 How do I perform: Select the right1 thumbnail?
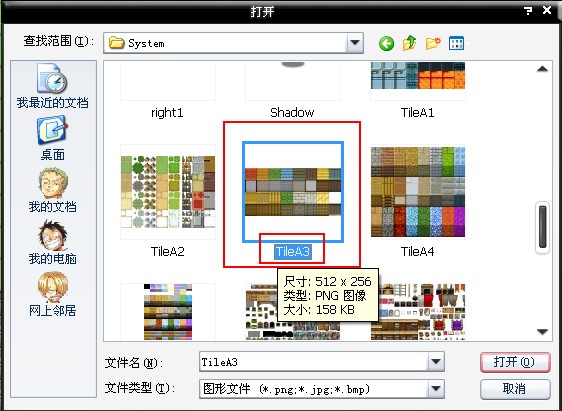168,81
